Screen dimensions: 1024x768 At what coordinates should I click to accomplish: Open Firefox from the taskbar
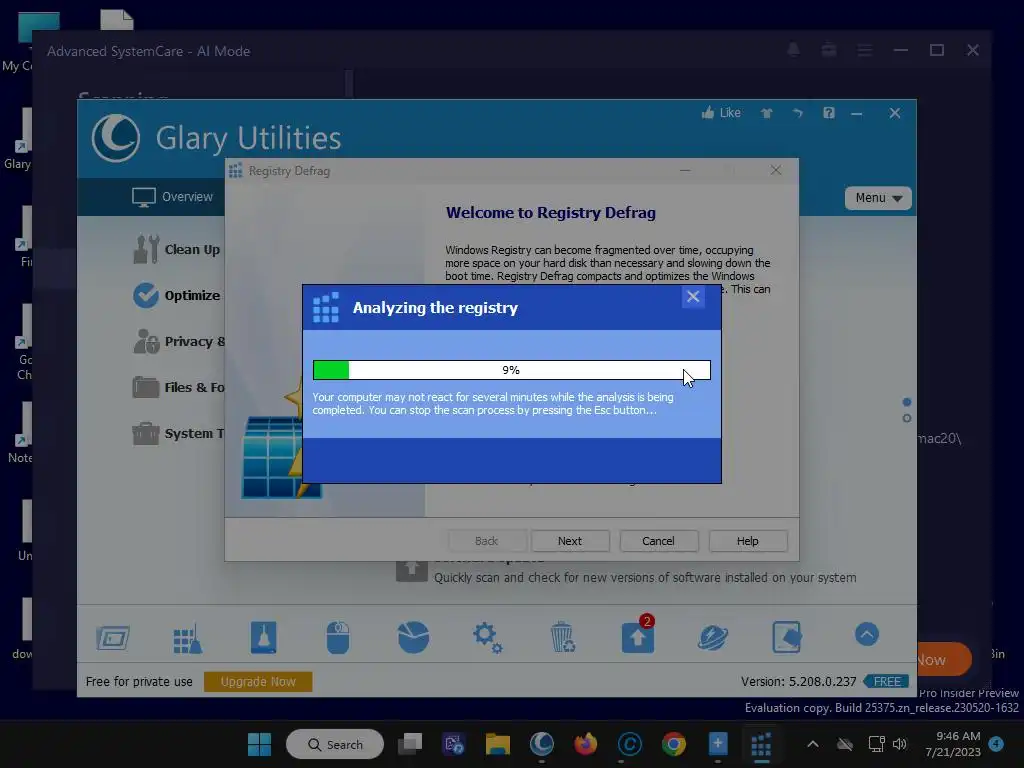click(x=585, y=744)
